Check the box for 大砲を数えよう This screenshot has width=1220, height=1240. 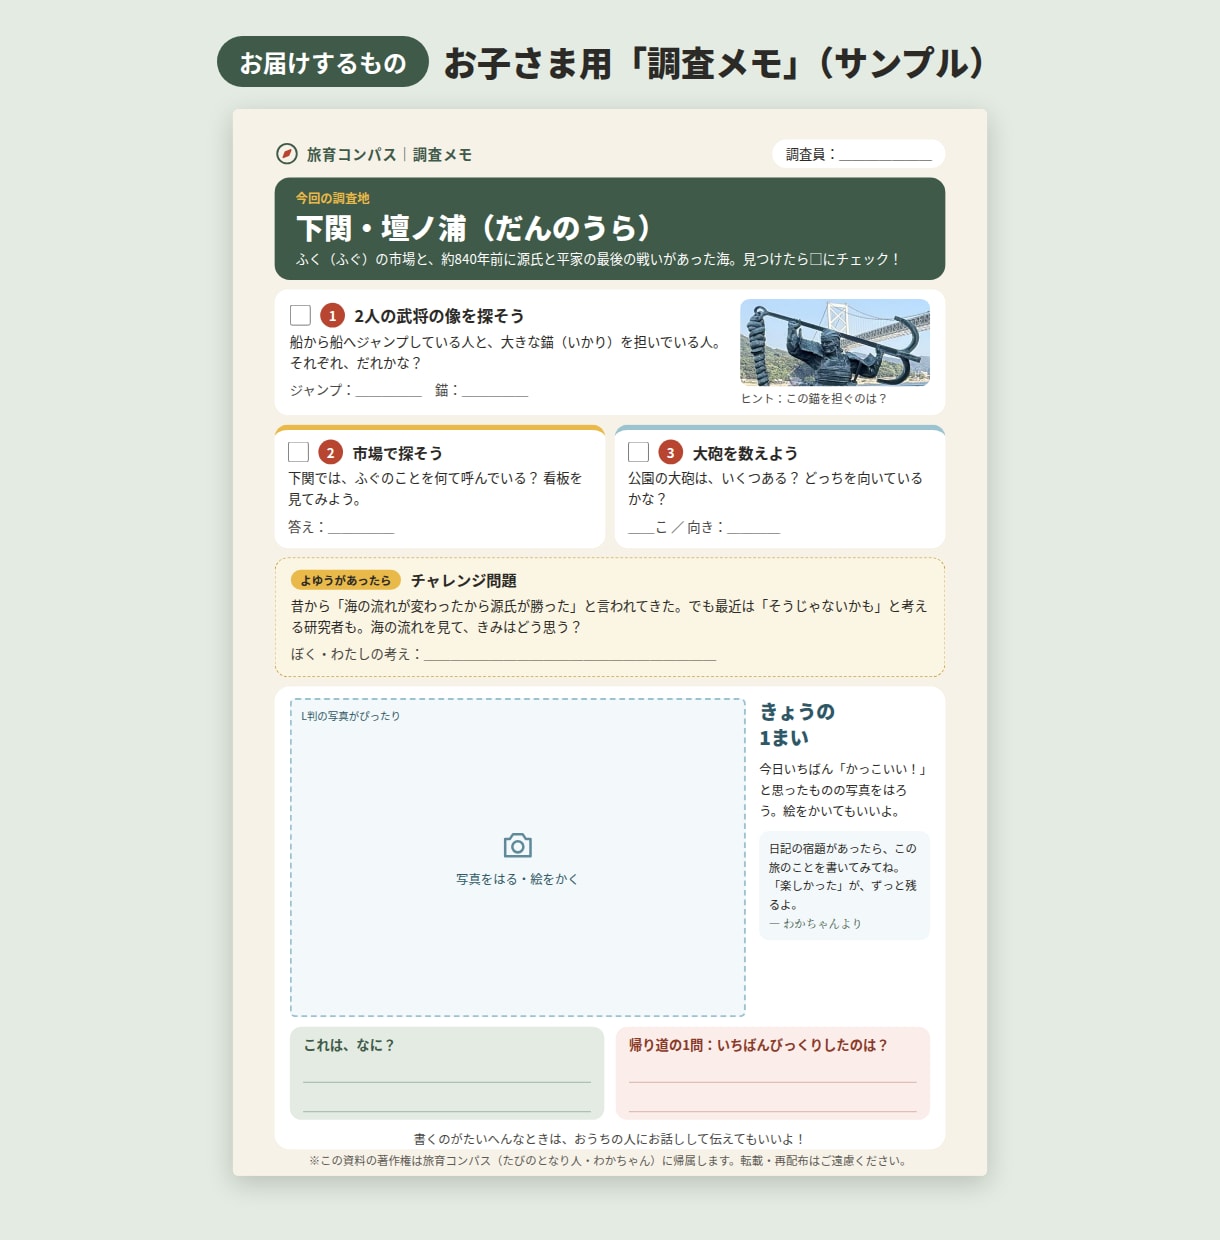638,452
